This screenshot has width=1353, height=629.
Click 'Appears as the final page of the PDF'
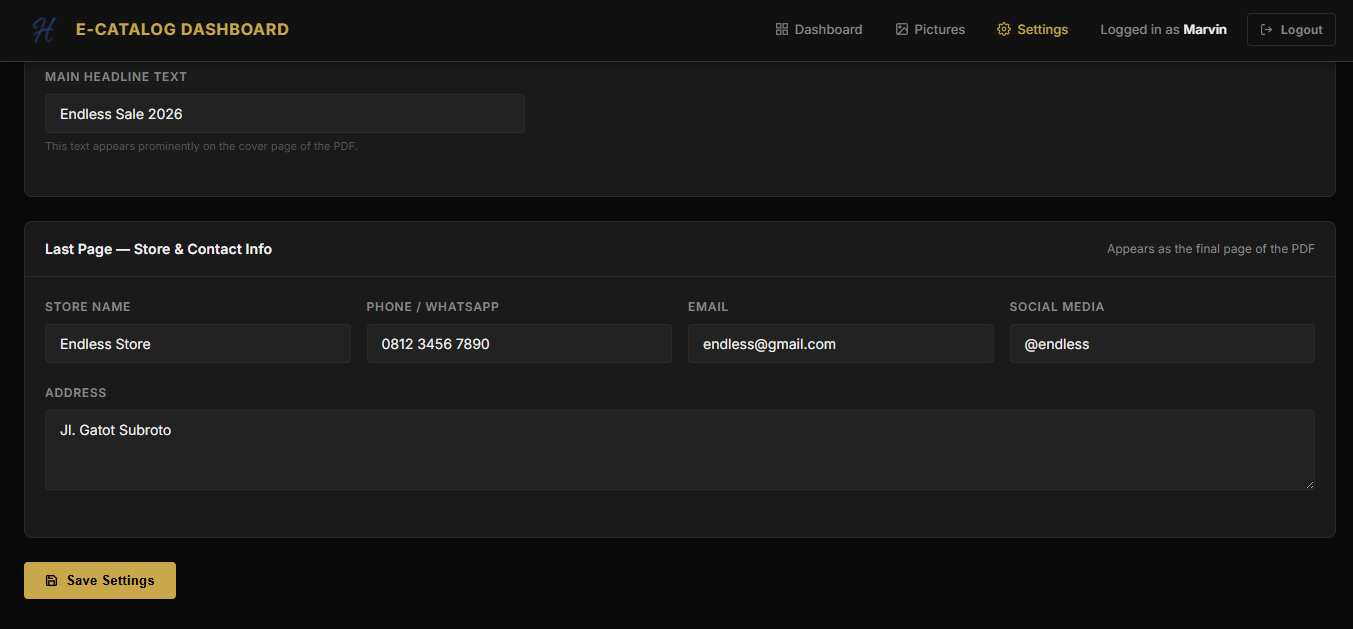pyautogui.click(x=1211, y=249)
